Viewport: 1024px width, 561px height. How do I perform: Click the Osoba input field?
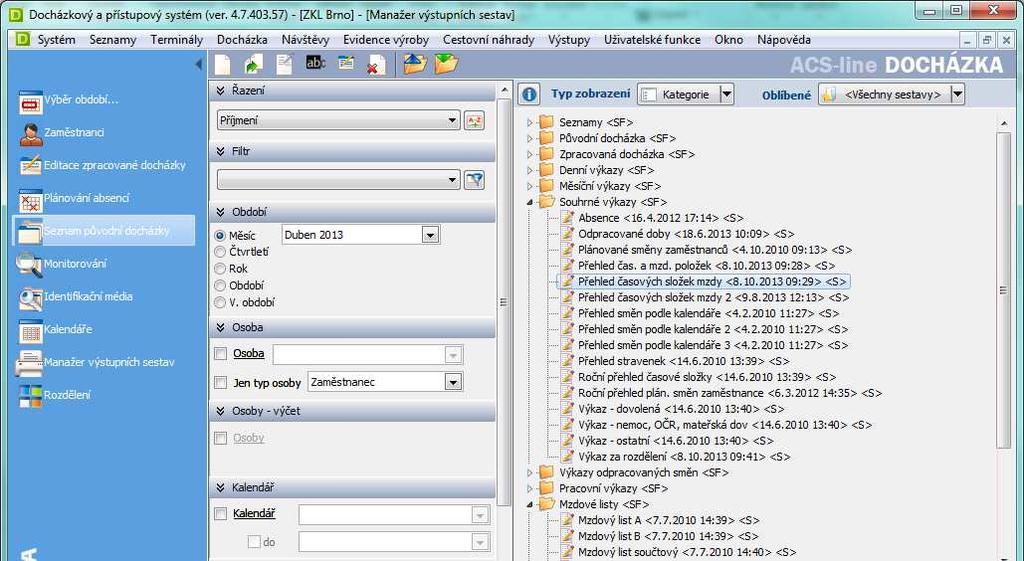[x=368, y=354]
